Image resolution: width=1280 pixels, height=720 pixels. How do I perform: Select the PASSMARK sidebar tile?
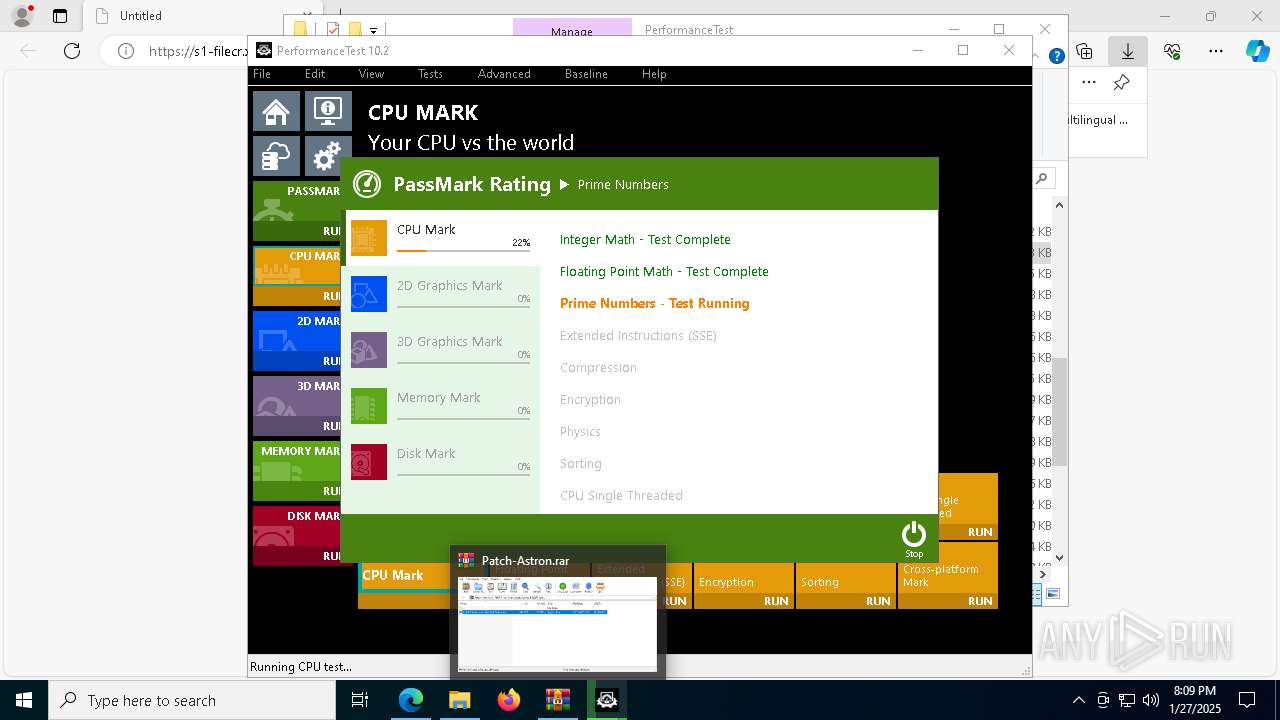(x=297, y=210)
